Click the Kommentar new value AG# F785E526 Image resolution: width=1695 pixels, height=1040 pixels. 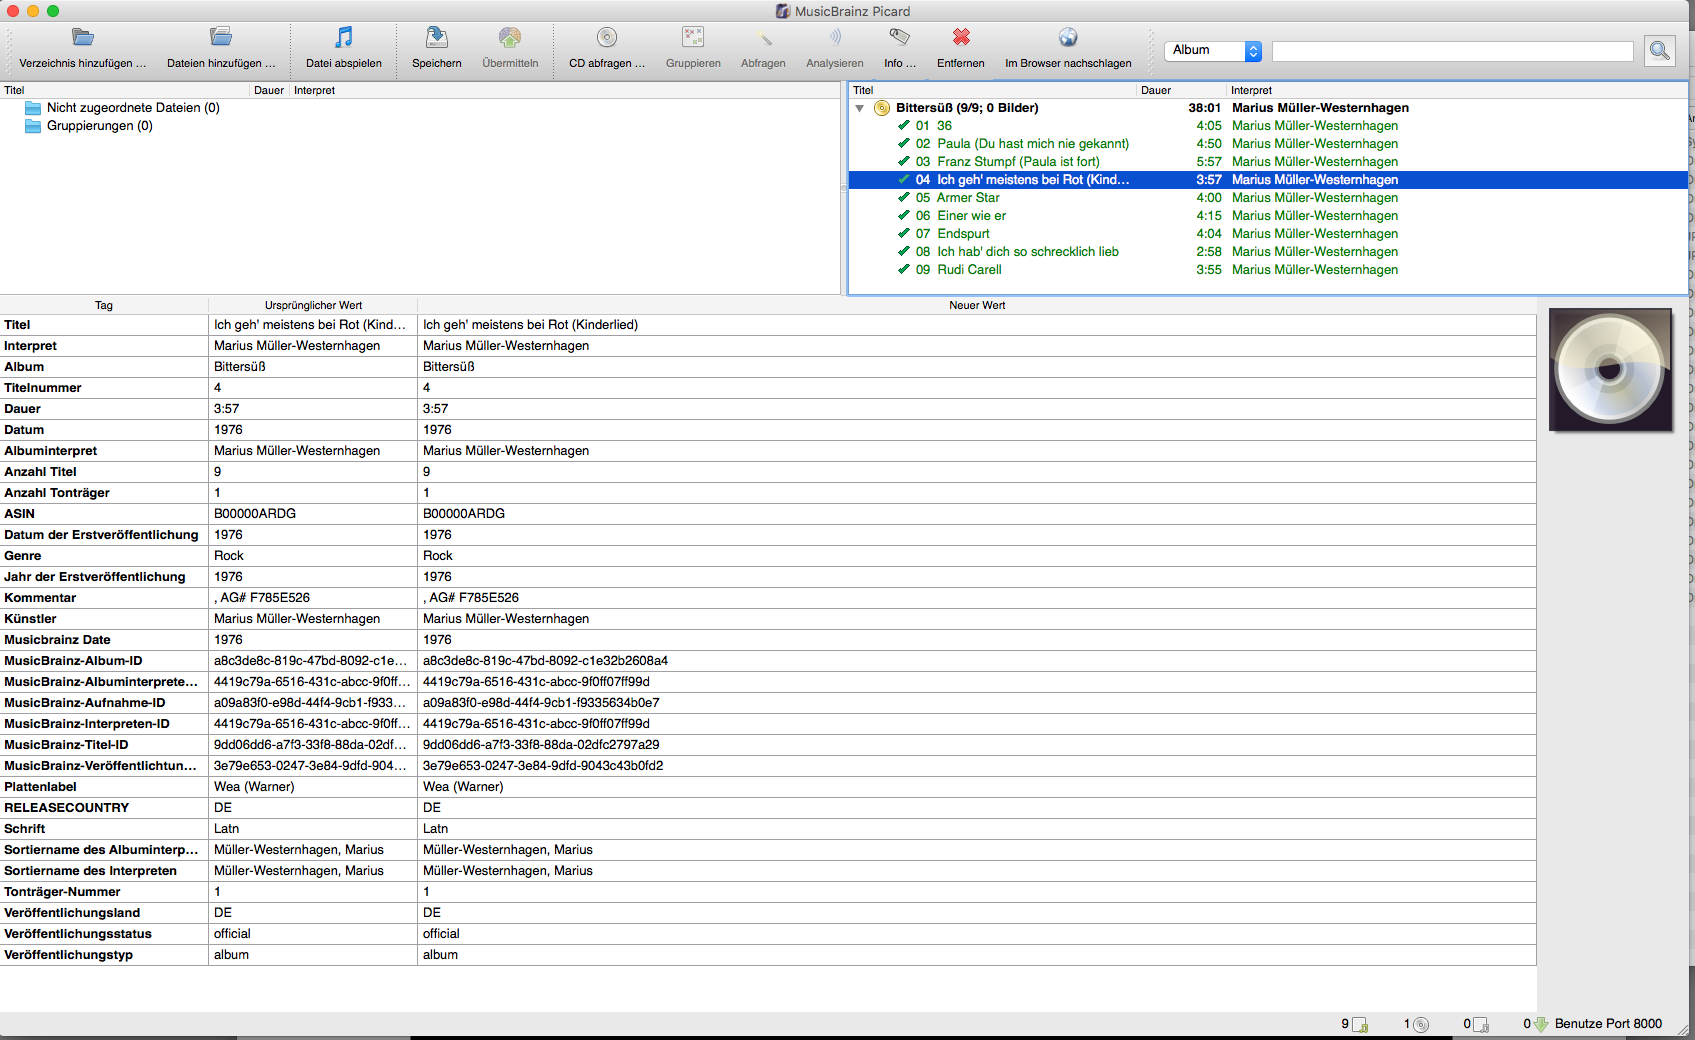pos(471,597)
